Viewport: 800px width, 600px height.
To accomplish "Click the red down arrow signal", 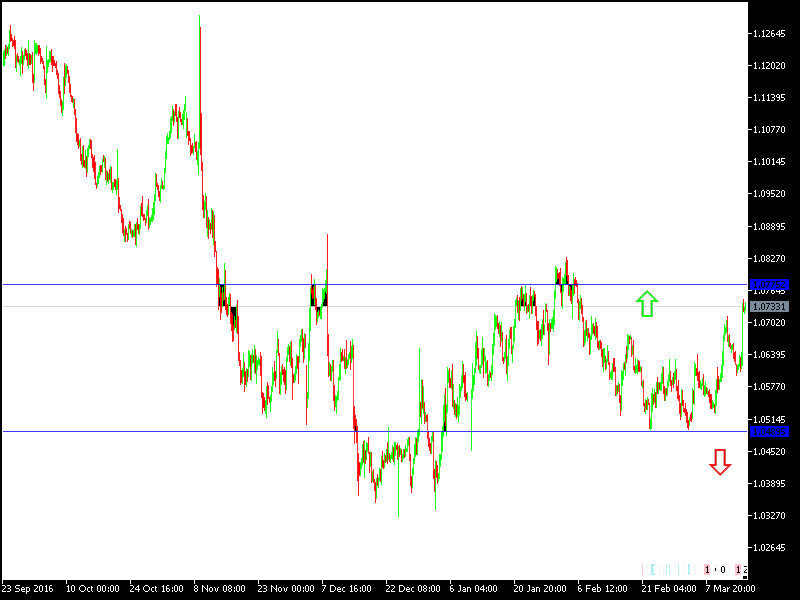I will (x=720, y=462).
